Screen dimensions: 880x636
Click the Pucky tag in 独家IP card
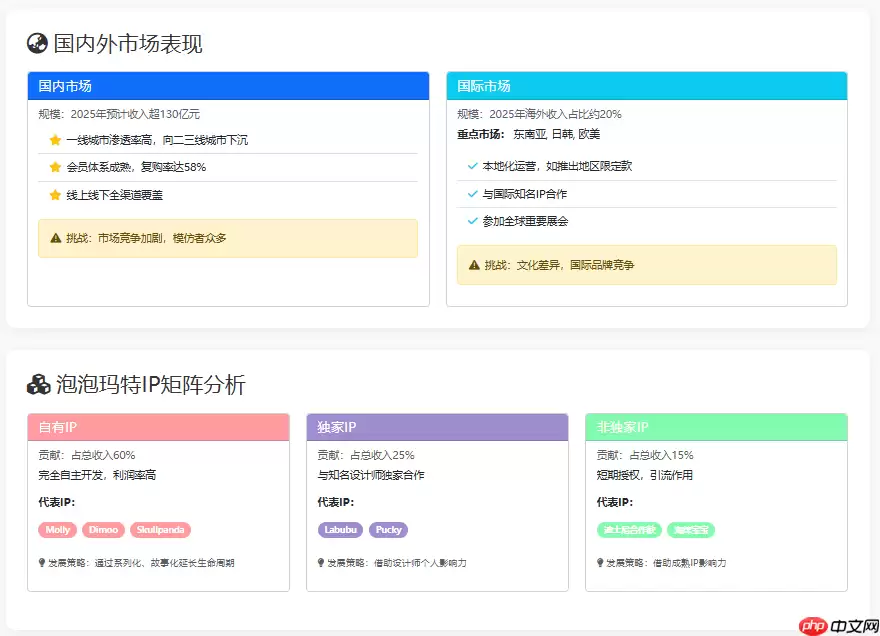(x=389, y=530)
